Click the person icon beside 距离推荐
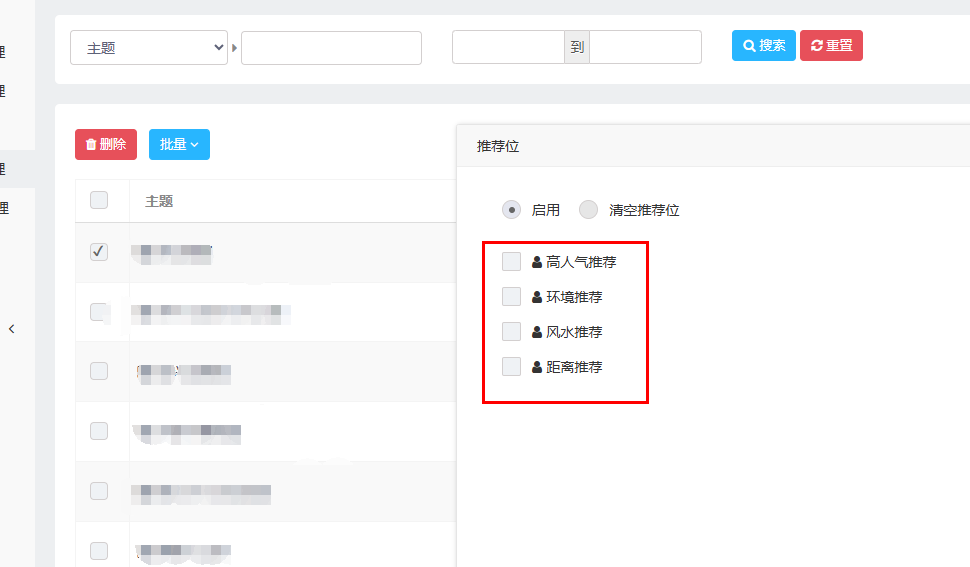 (x=537, y=367)
